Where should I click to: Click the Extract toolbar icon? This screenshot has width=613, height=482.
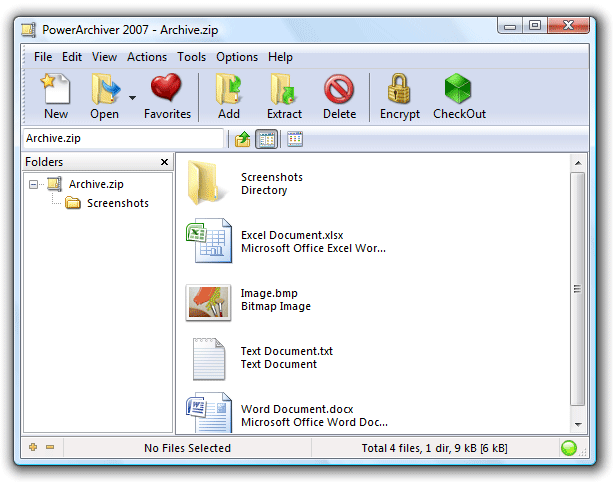click(x=283, y=89)
